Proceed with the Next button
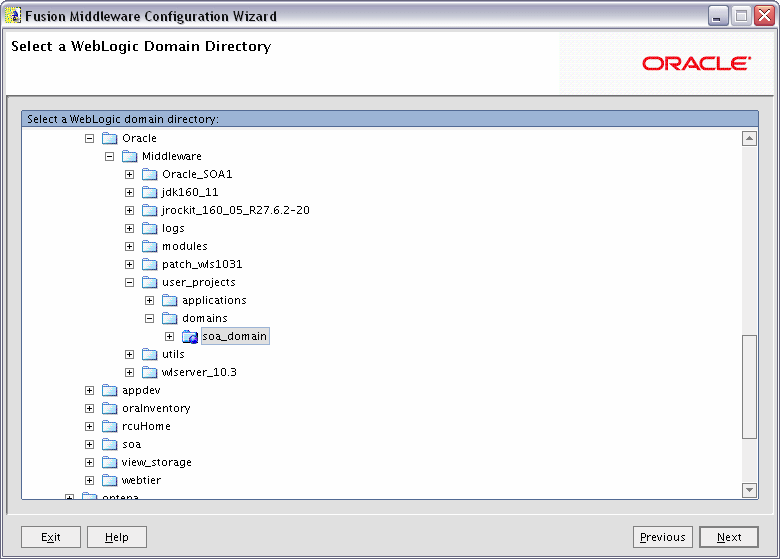The image size is (780, 559). 729,537
